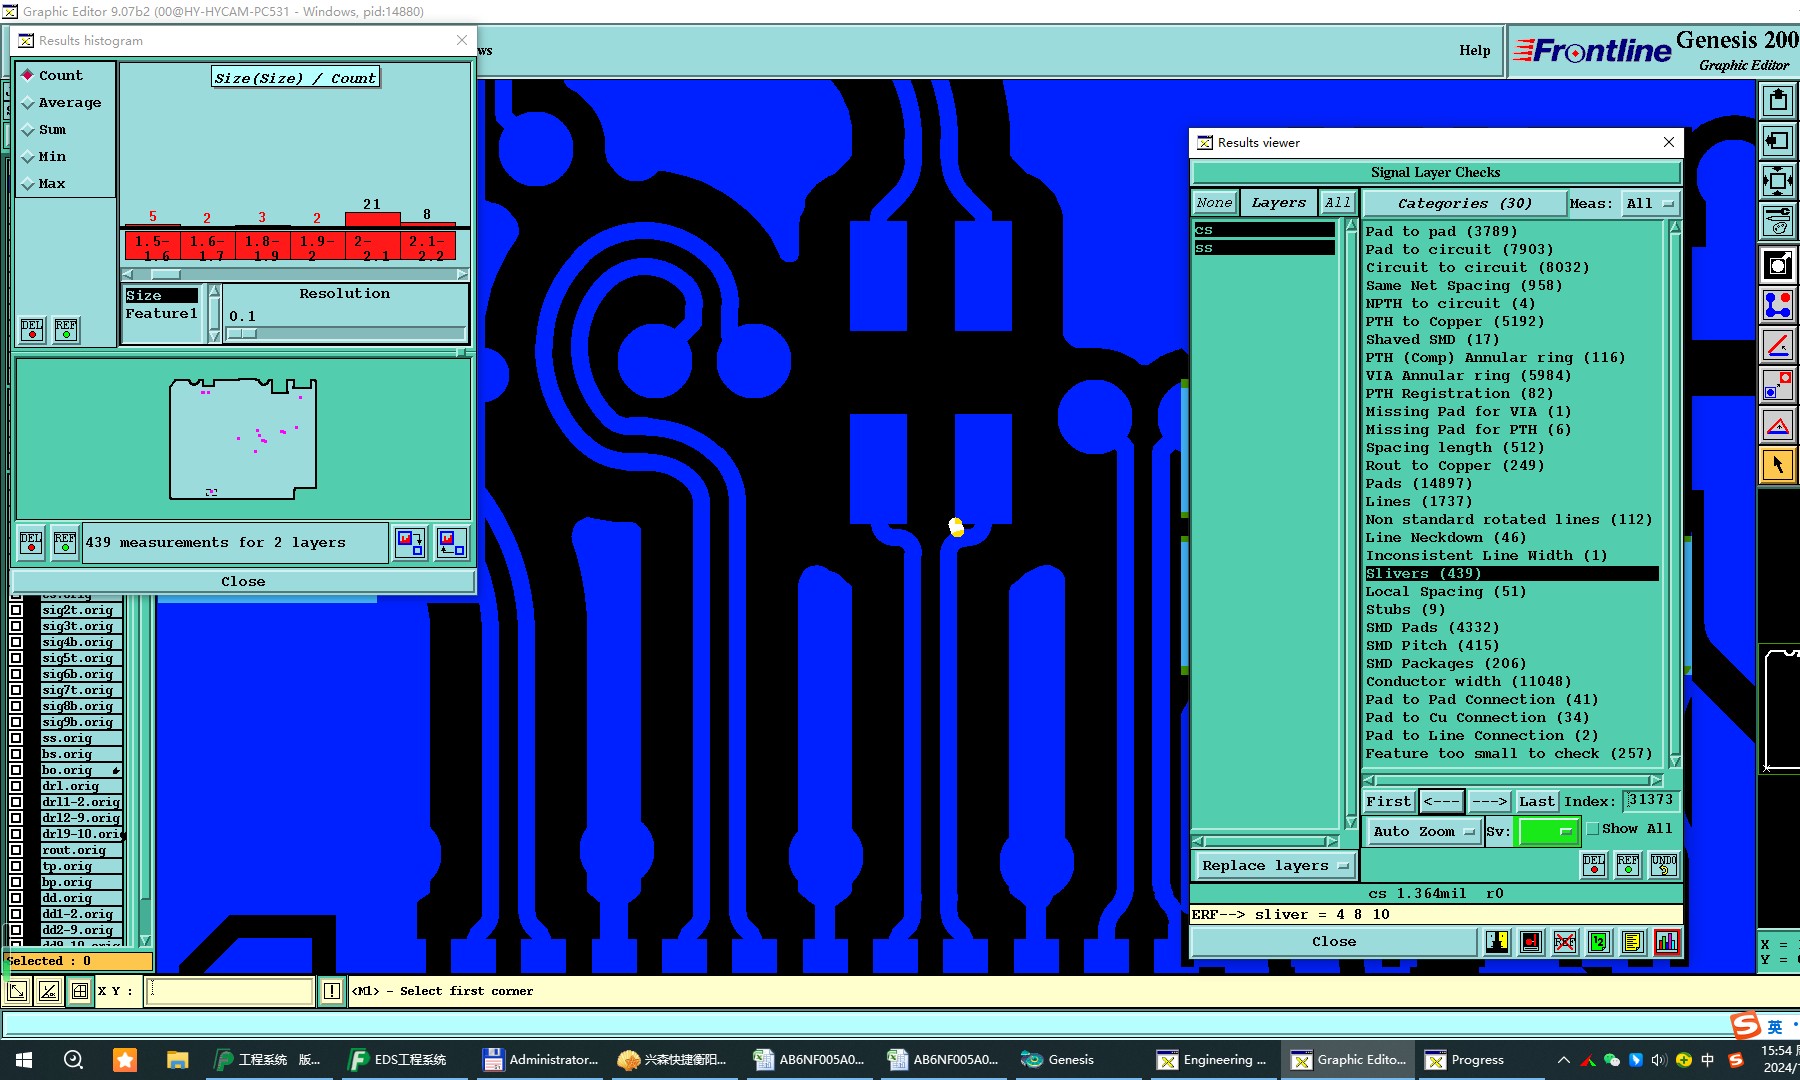Viewport: 1800px width, 1080px height.
Task: Click DEL icon under Max option
Action: (x=32, y=330)
